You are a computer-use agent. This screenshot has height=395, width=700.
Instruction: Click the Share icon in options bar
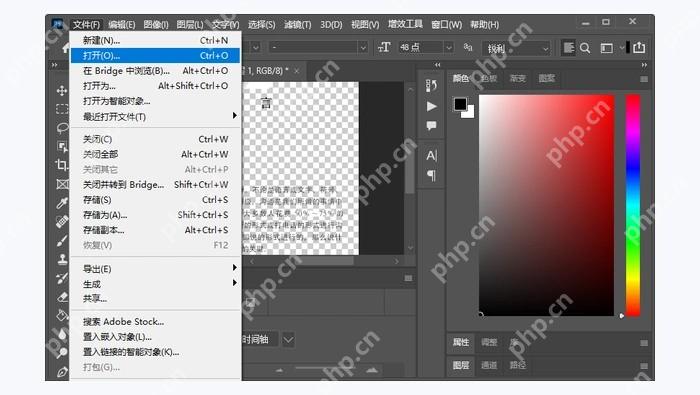click(639, 47)
